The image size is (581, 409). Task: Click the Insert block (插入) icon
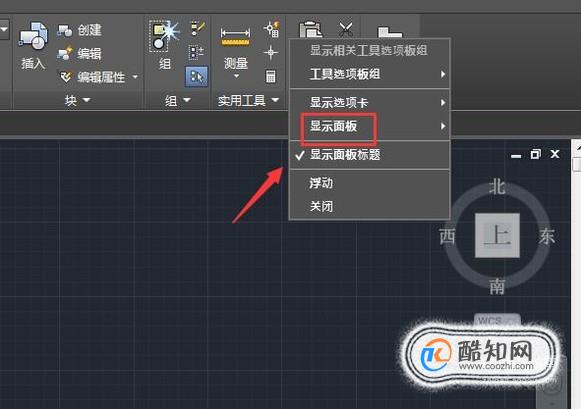33,36
